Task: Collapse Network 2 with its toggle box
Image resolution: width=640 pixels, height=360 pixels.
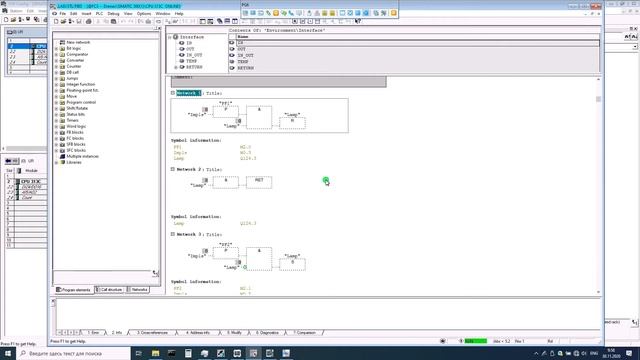Action: pyautogui.click(x=173, y=169)
